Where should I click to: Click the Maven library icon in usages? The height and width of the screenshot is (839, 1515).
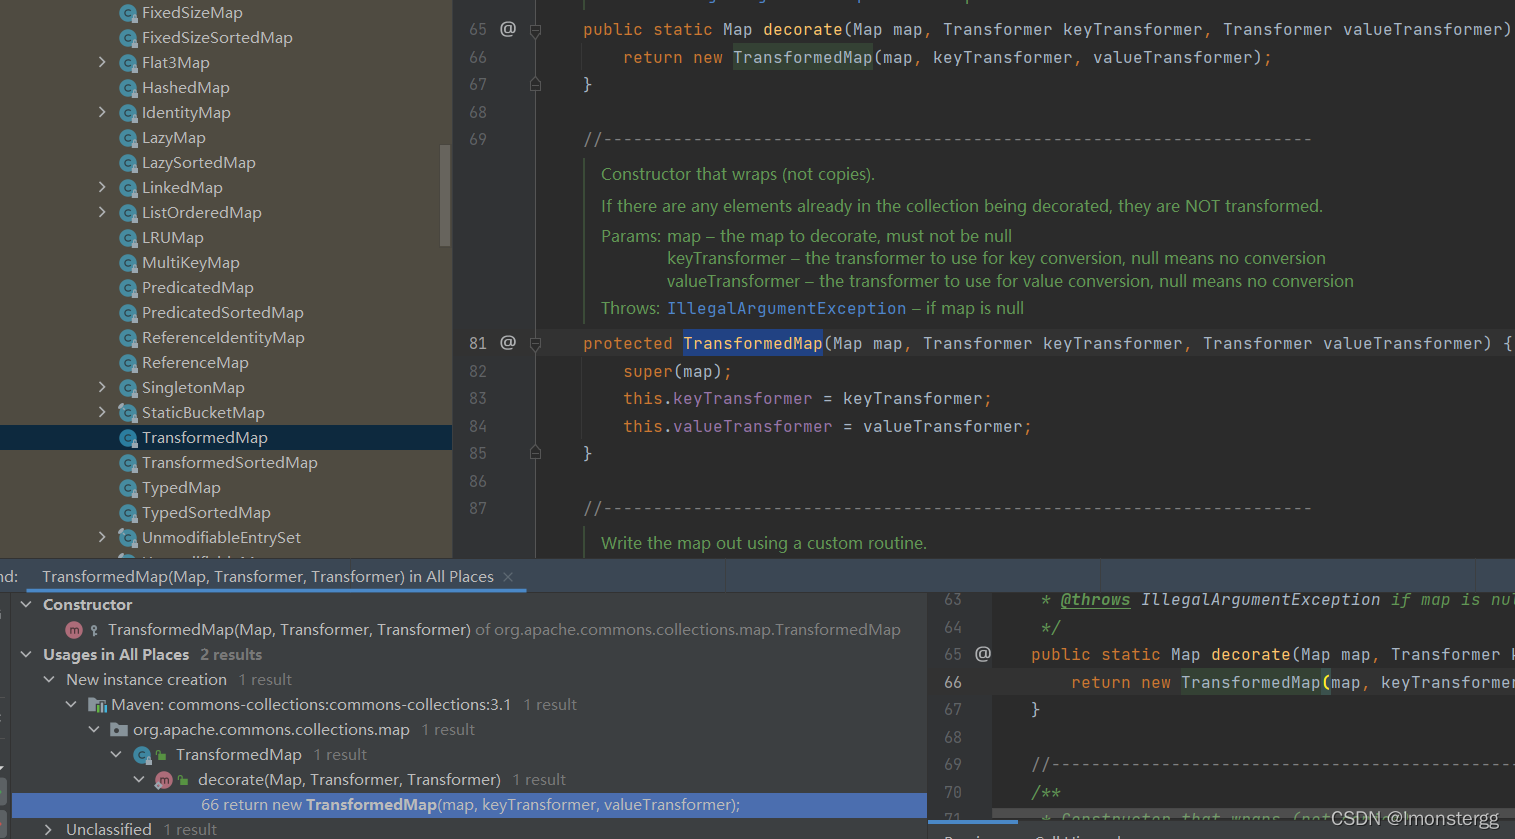(x=98, y=705)
